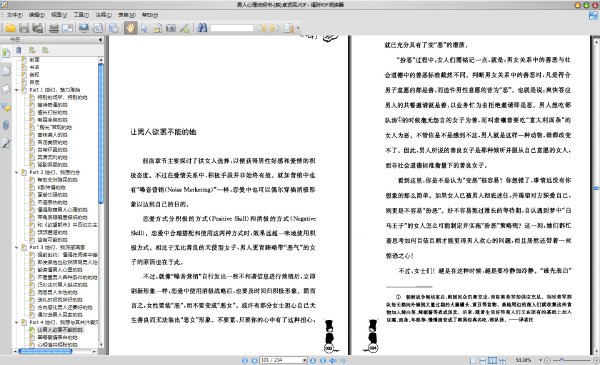Select the Snapshot camera tool
This screenshot has height=365, width=600.
(171, 28)
